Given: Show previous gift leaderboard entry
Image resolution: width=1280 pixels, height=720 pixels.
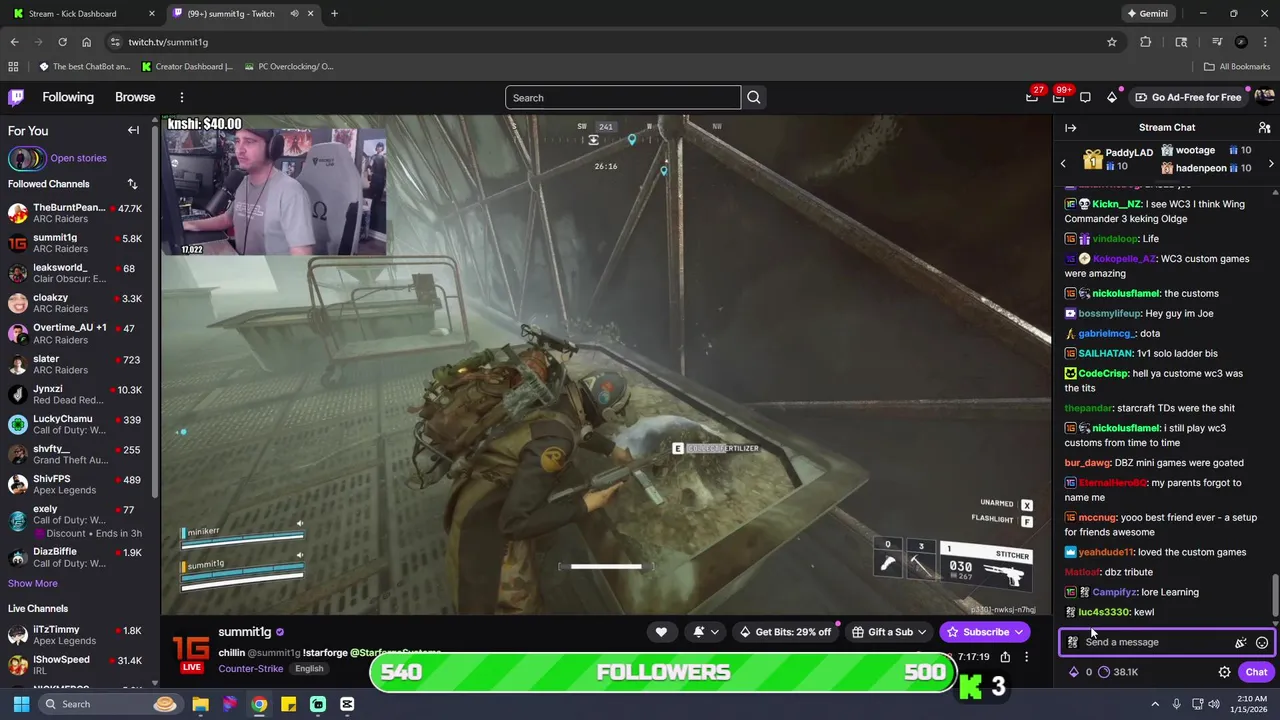Looking at the screenshot, I should (x=1063, y=163).
